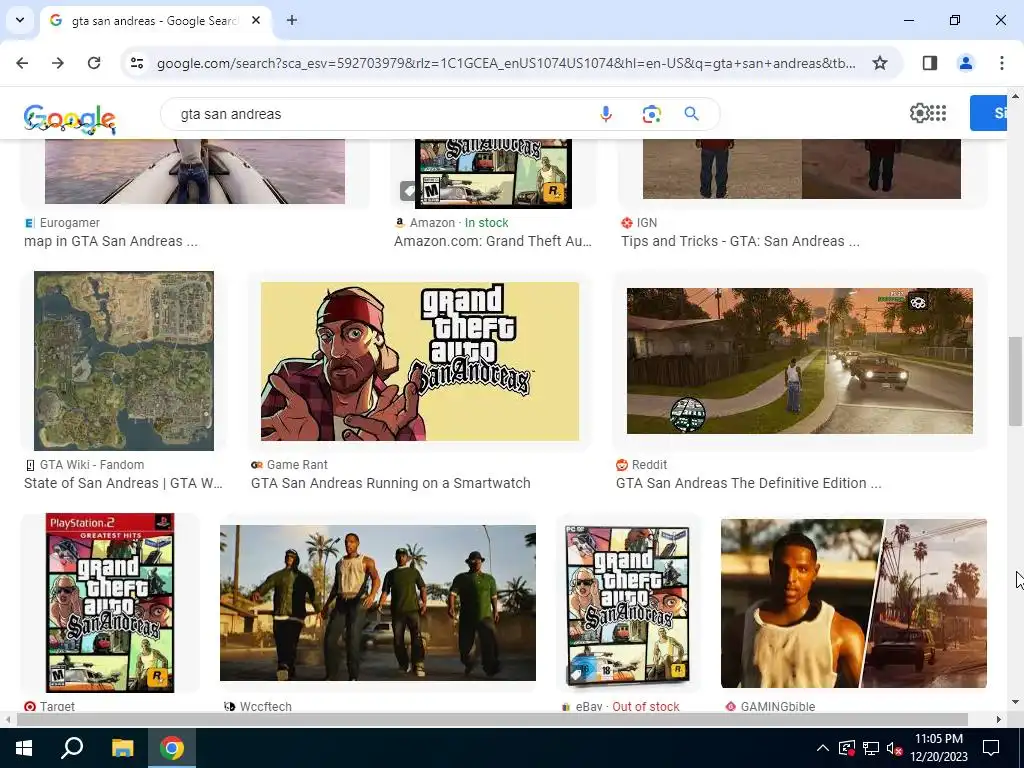The image size is (1024, 768).
Task: View site information icon in address bar
Action: 137,63
